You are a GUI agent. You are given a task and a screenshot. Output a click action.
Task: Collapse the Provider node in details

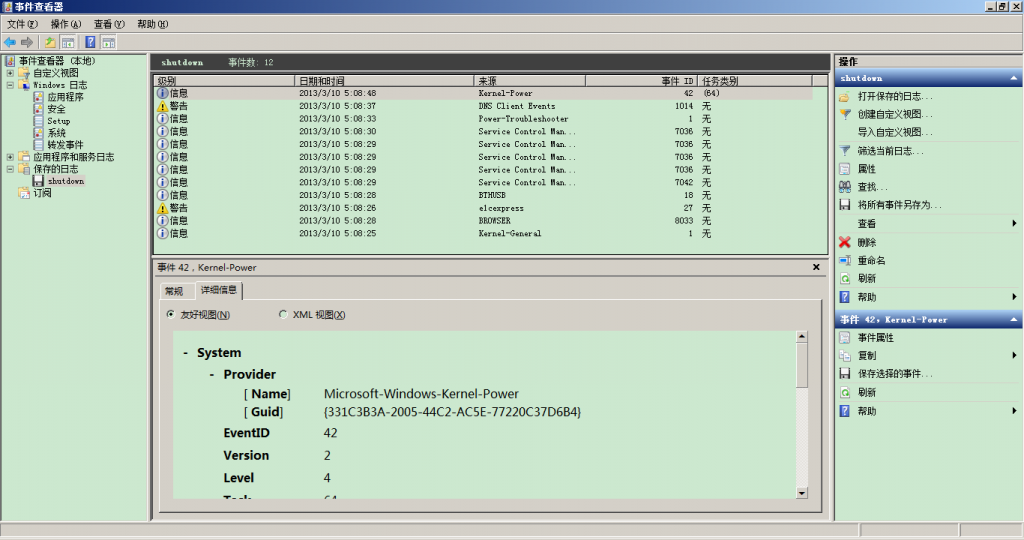[x=212, y=374]
